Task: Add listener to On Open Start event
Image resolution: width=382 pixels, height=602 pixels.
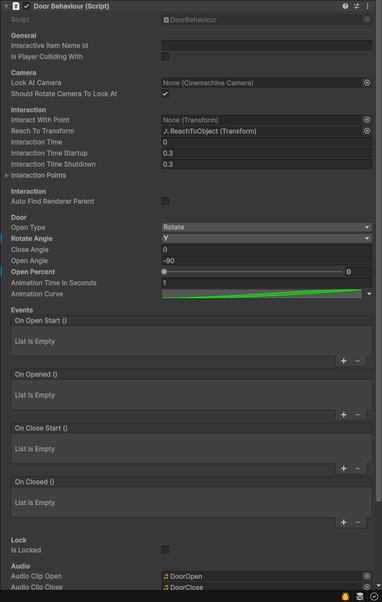Action: 344,361
